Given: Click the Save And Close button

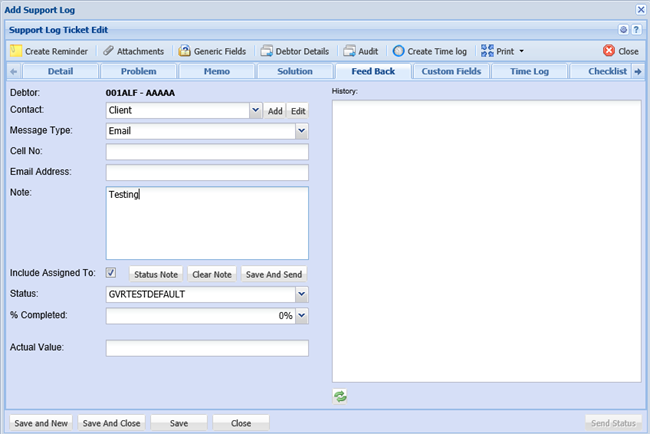Looking at the screenshot, I should [x=111, y=423].
